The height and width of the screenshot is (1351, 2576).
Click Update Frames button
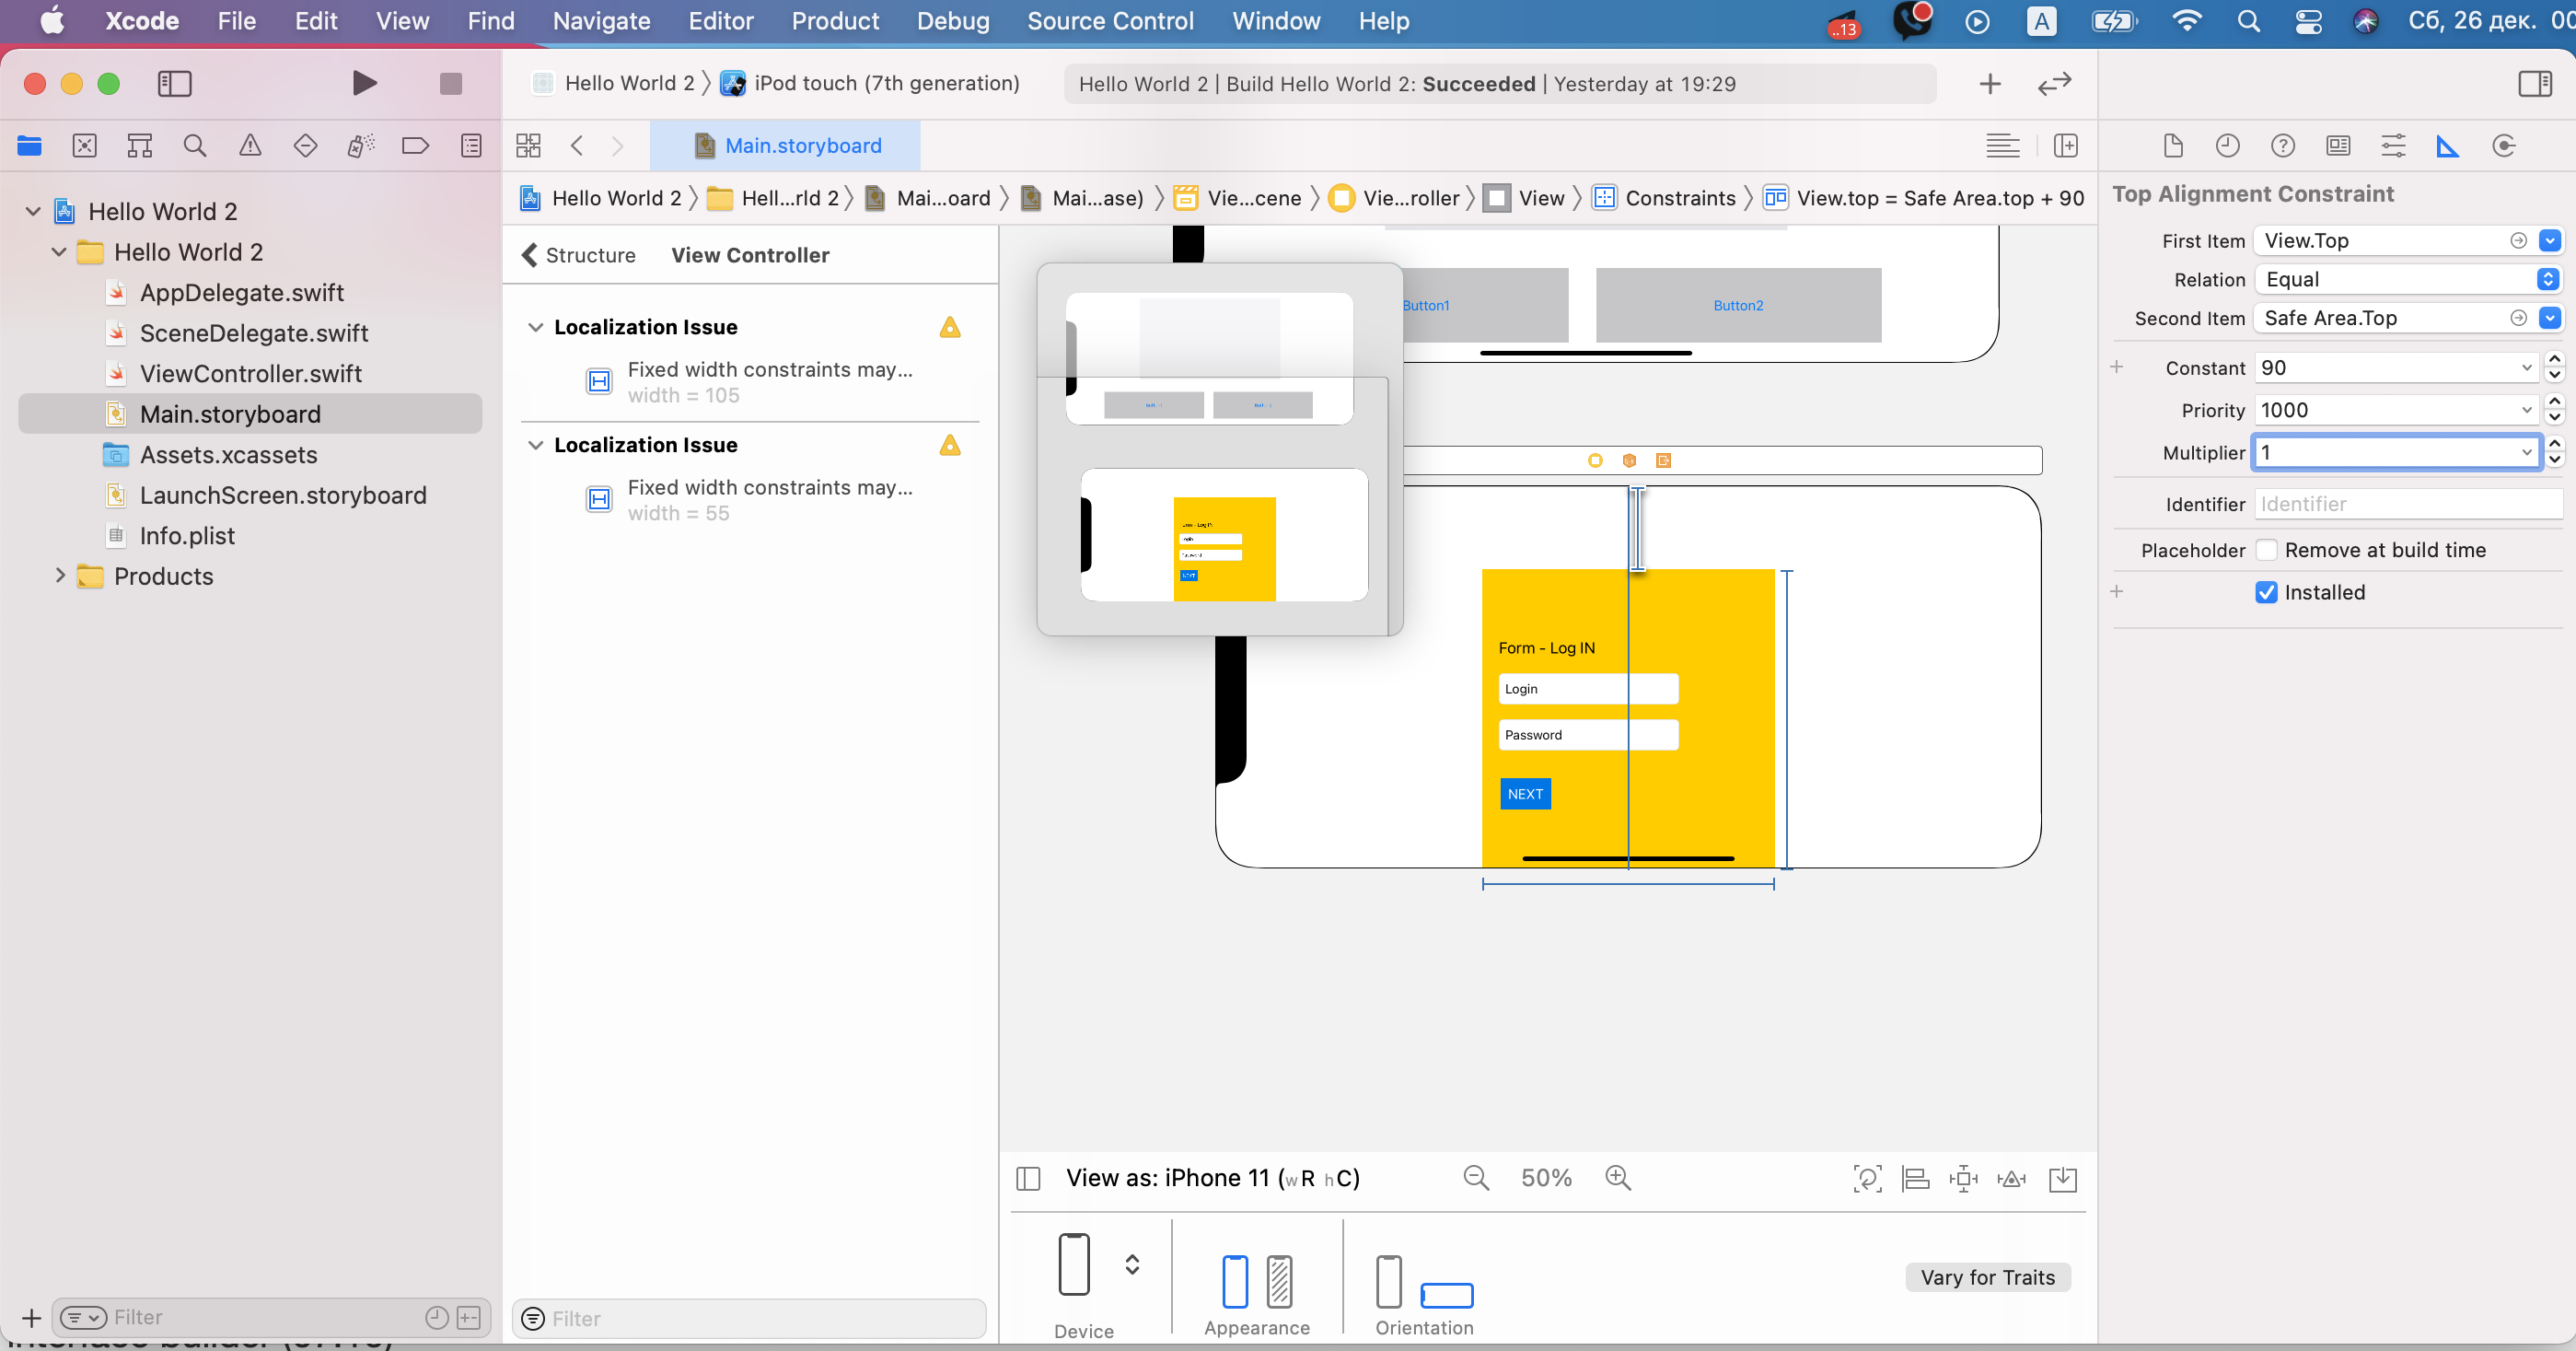click(1867, 1179)
